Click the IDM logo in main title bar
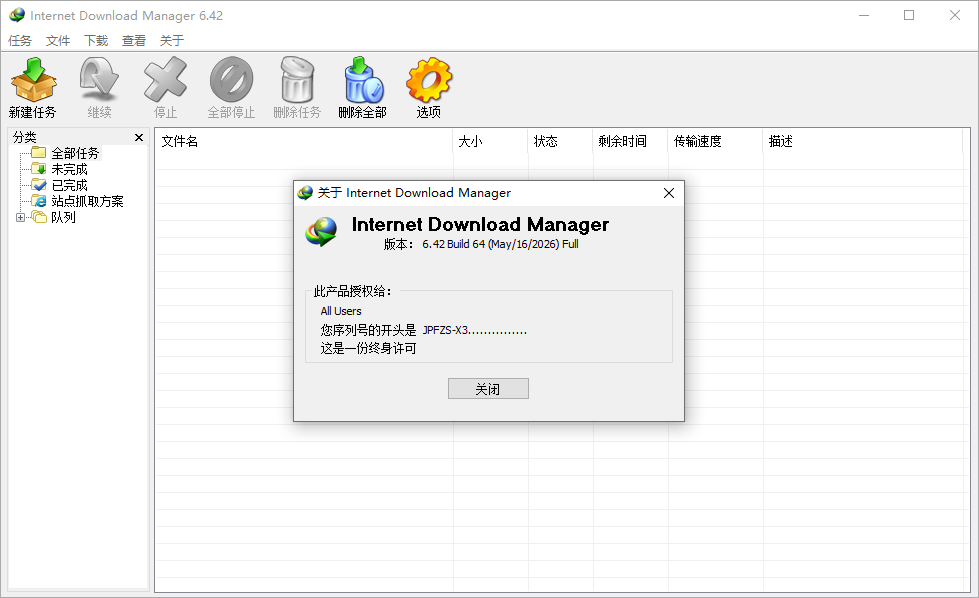 coord(17,15)
